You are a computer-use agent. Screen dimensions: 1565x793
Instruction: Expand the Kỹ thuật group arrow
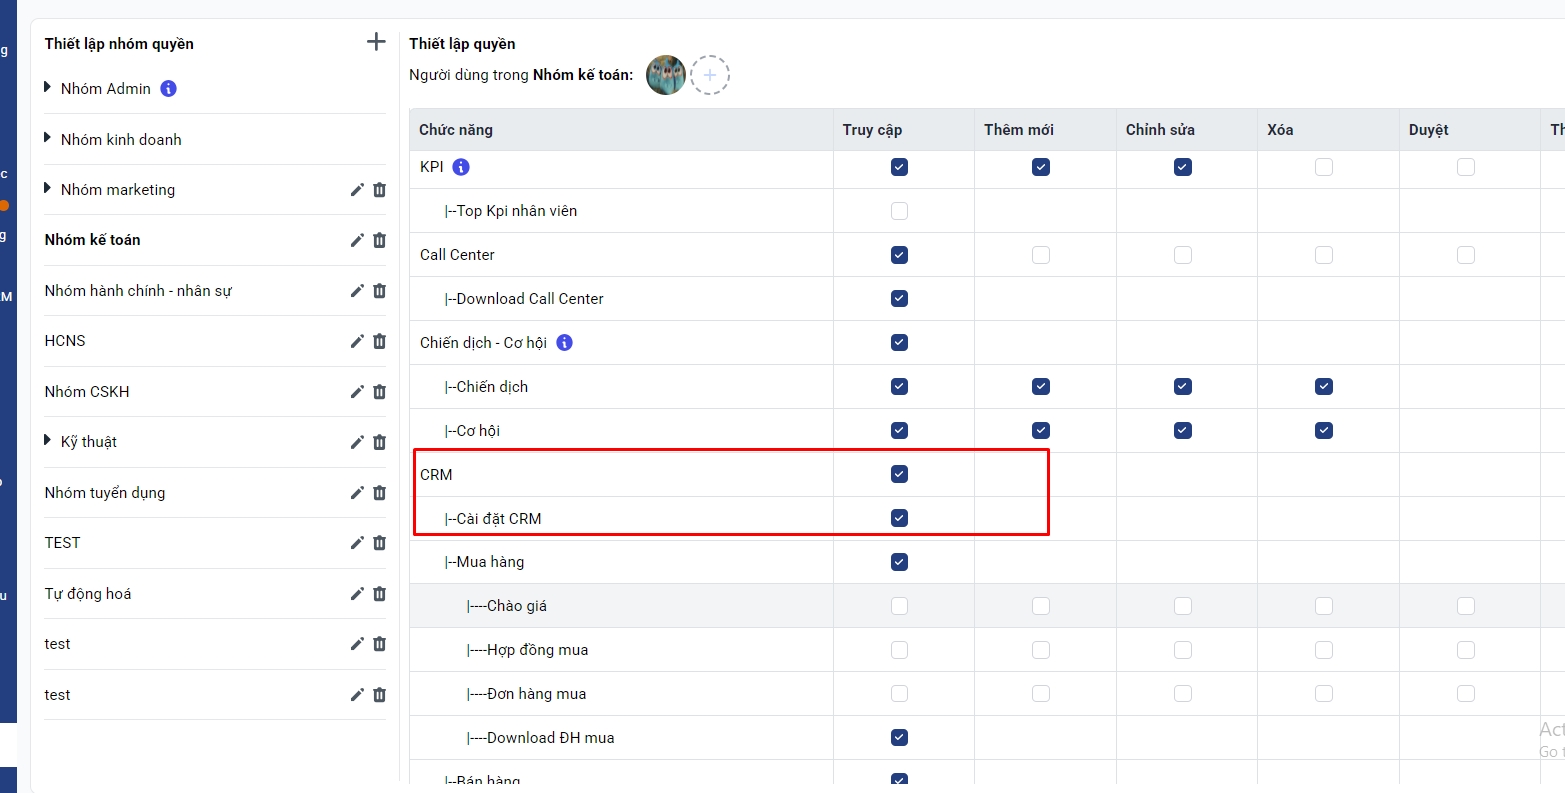(48, 441)
